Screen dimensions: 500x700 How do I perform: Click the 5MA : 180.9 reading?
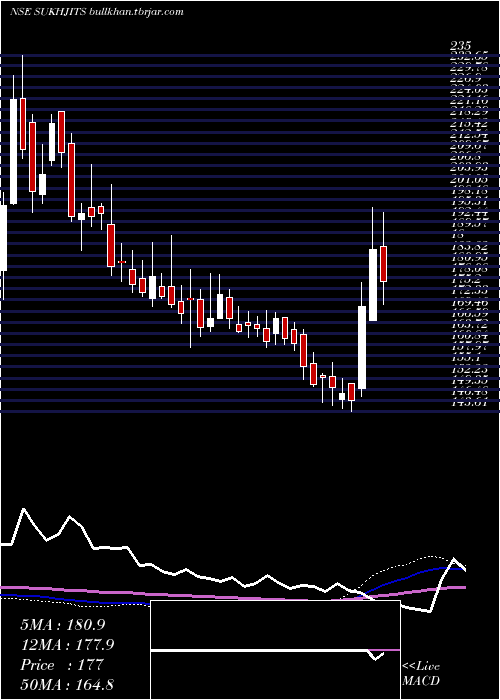(x=62, y=625)
